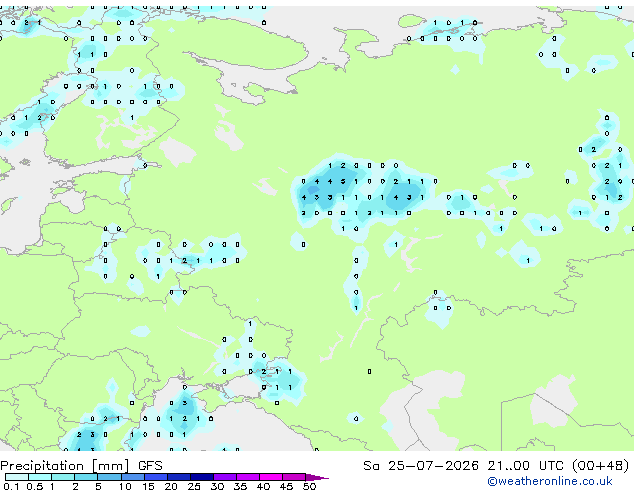Select the 0.5–1 mm legend swatch
The height and width of the screenshot is (490, 634).
click(40, 477)
